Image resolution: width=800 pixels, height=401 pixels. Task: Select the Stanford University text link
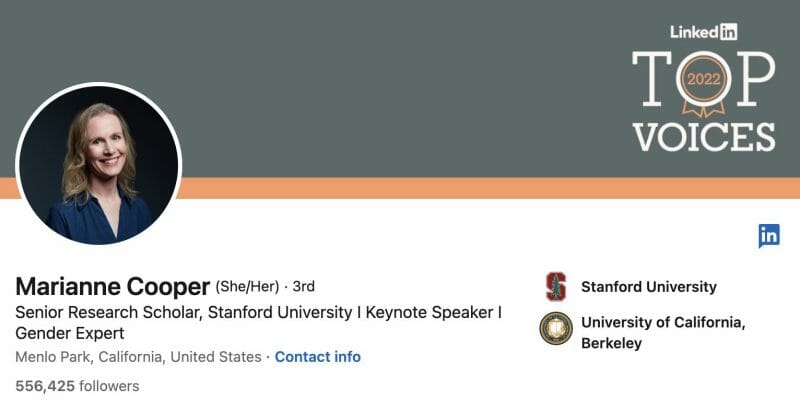click(x=649, y=287)
